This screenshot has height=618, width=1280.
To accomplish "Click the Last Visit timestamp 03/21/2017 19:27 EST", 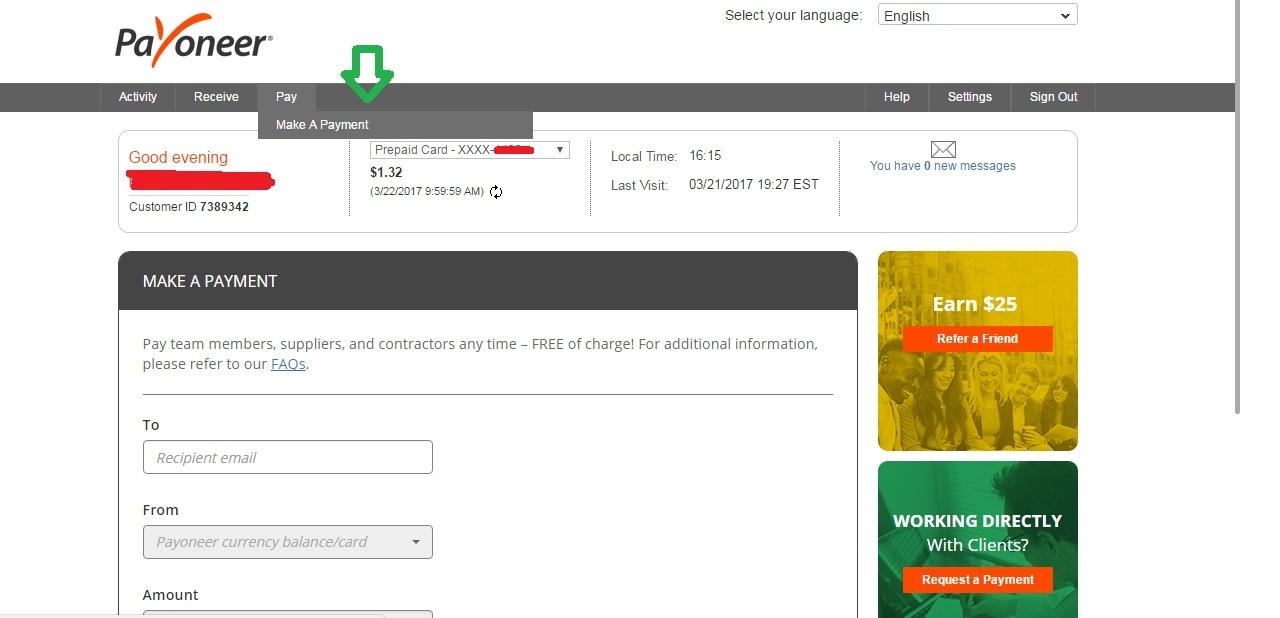I will coord(754,185).
